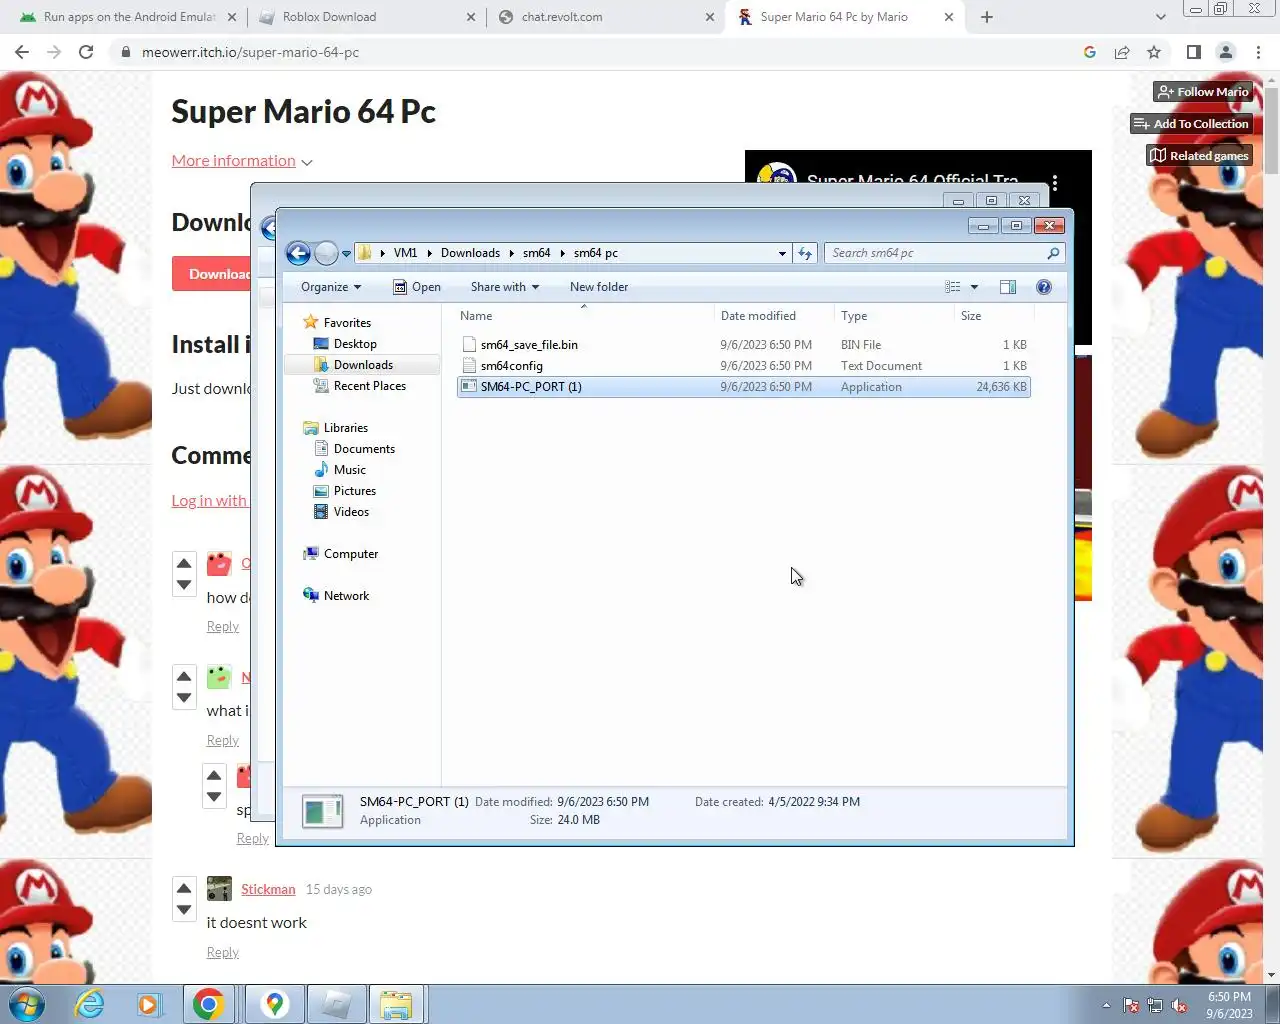The image size is (1280, 1024).
Task: Click the Explorer Help question-mark icon
Action: (1044, 287)
